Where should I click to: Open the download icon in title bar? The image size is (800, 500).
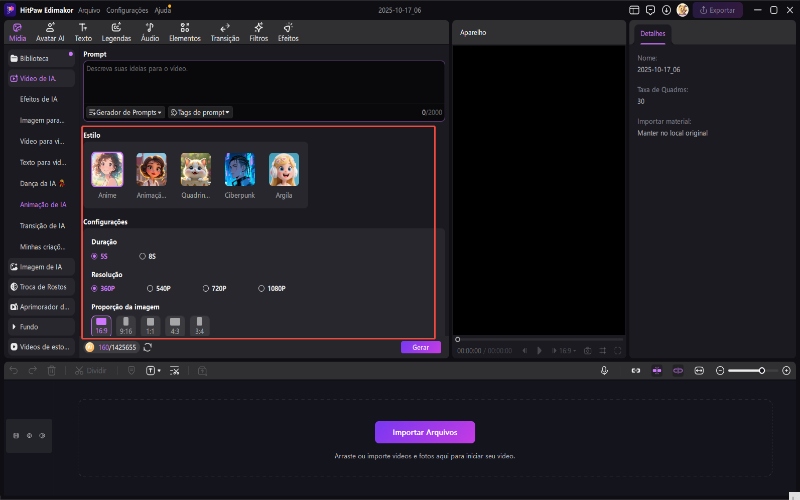[x=666, y=10]
